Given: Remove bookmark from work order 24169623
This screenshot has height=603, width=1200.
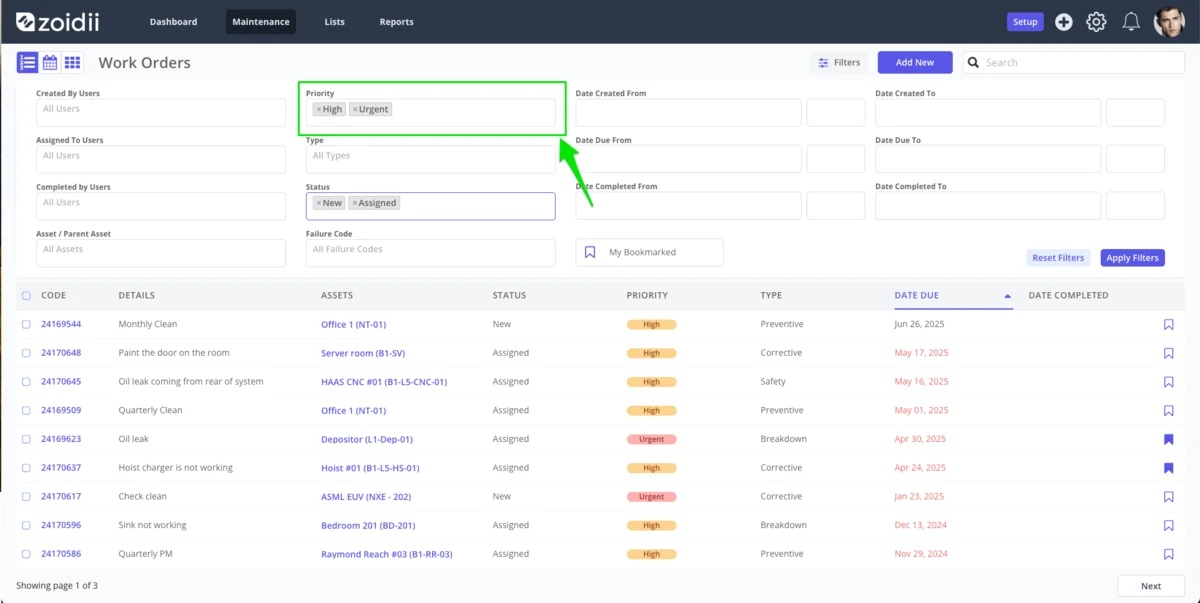Looking at the screenshot, I should [x=1169, y=439].
